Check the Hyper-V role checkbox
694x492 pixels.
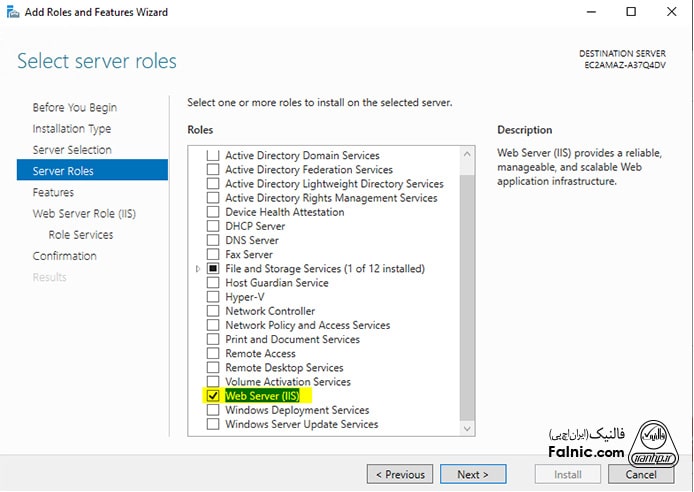click(212, 297)
